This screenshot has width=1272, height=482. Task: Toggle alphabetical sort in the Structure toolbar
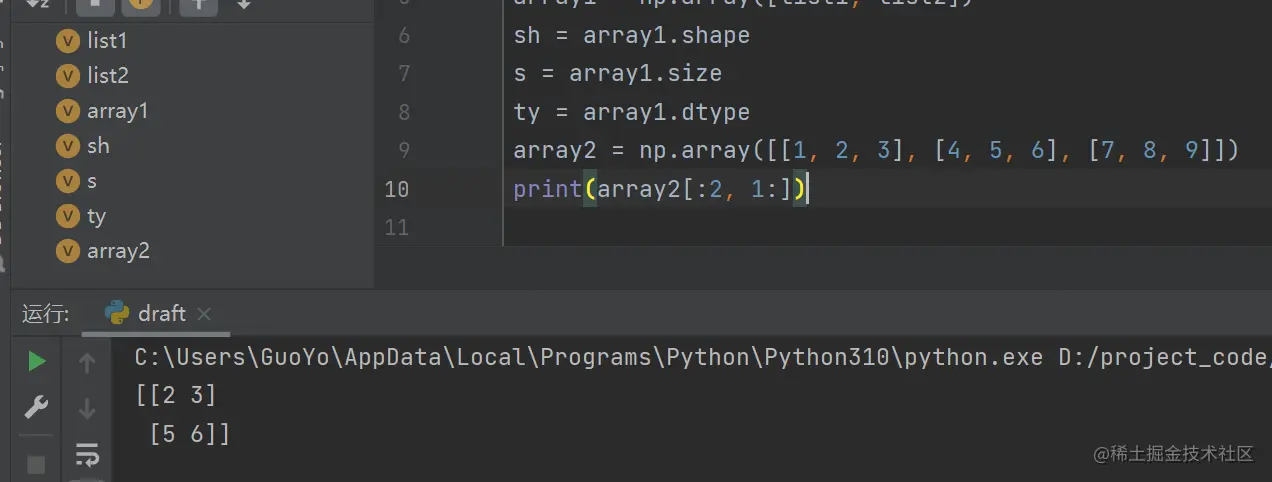tap(37, 5)
